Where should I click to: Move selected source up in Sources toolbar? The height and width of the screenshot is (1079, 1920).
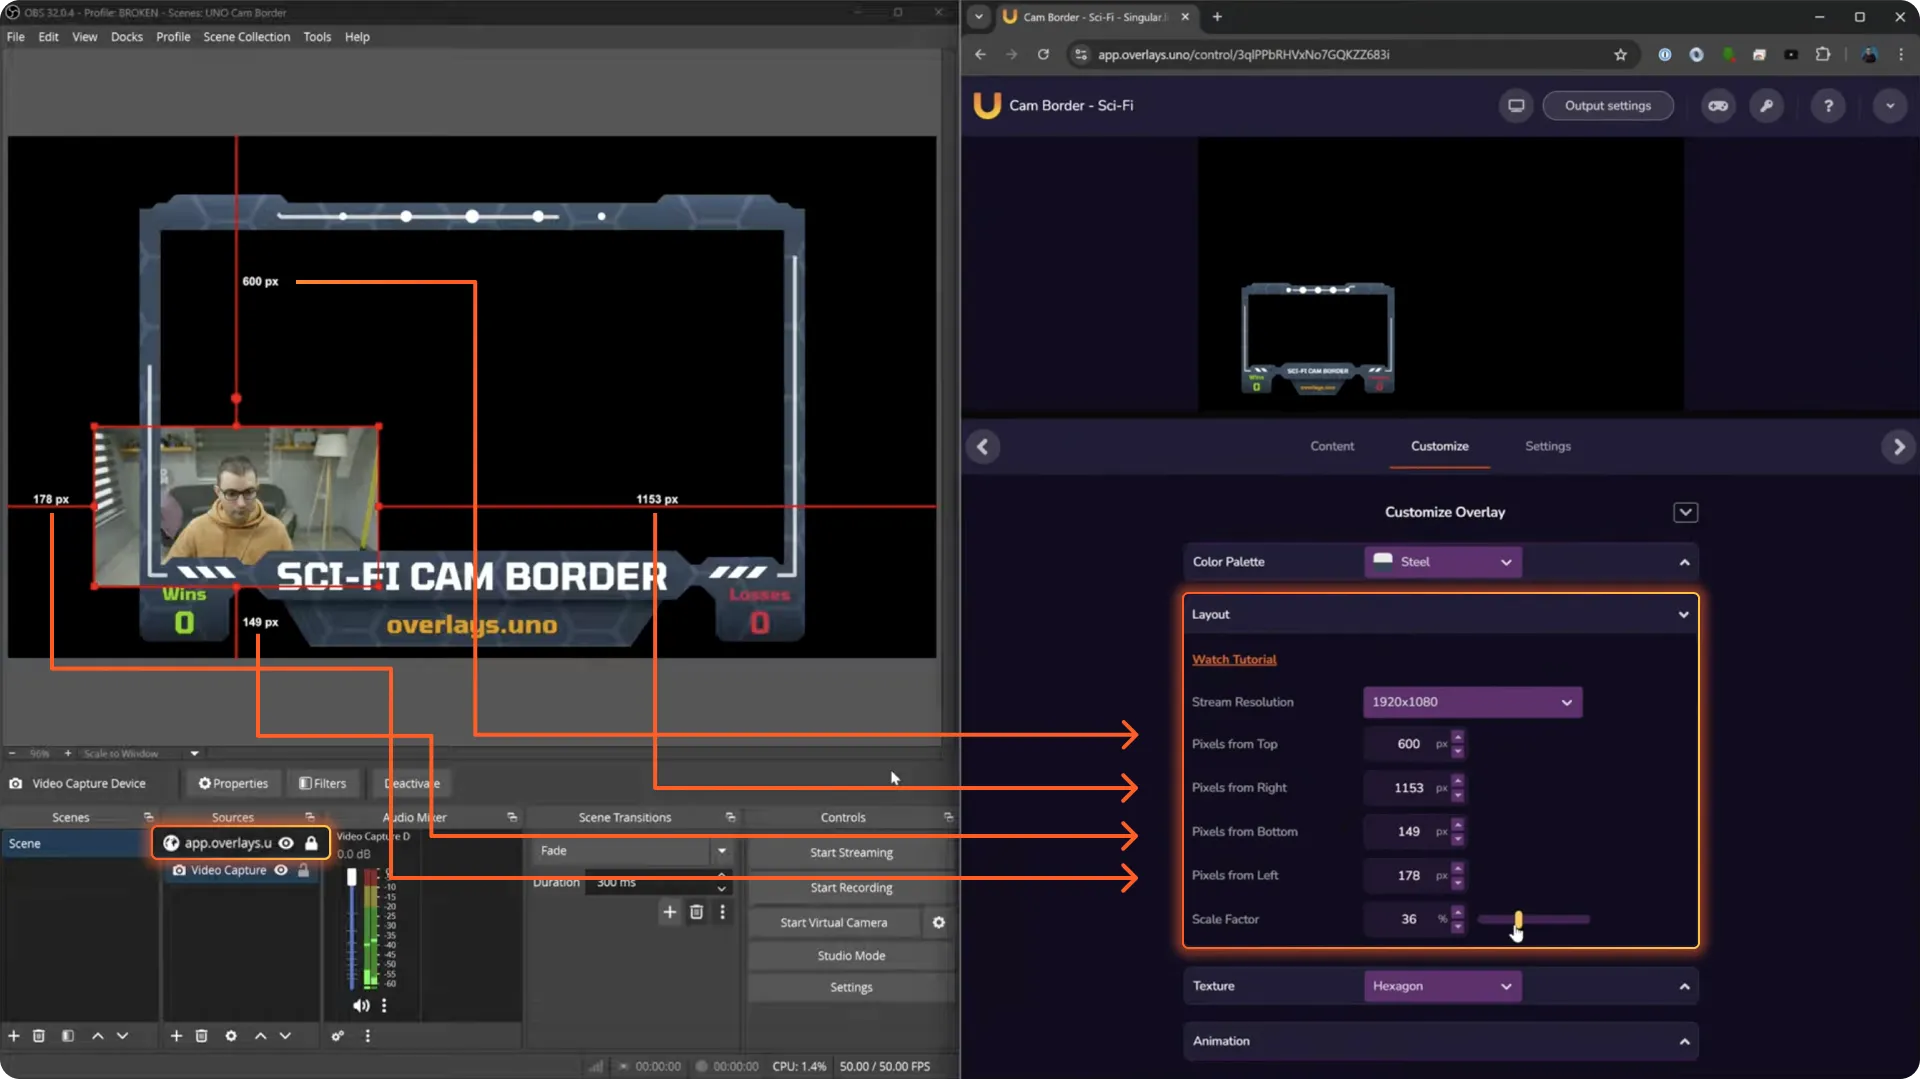pyautogui.click(x=260, y=1036)
